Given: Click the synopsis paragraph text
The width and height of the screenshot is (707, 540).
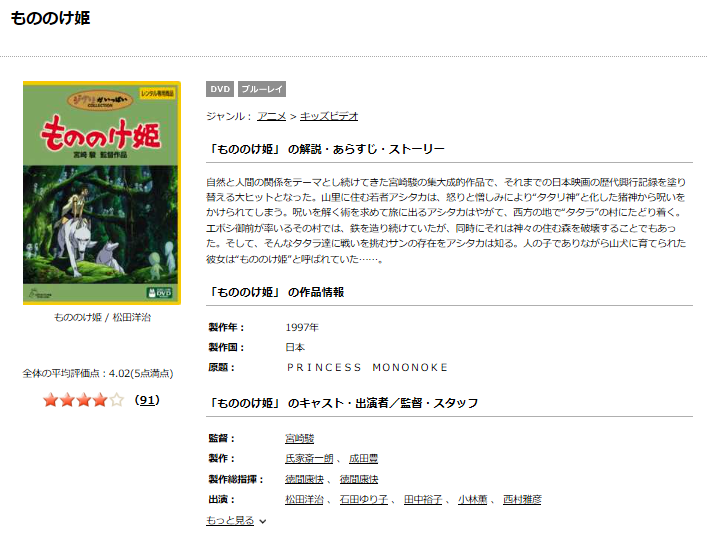Looking at the screenshot, I should [446, 220].
